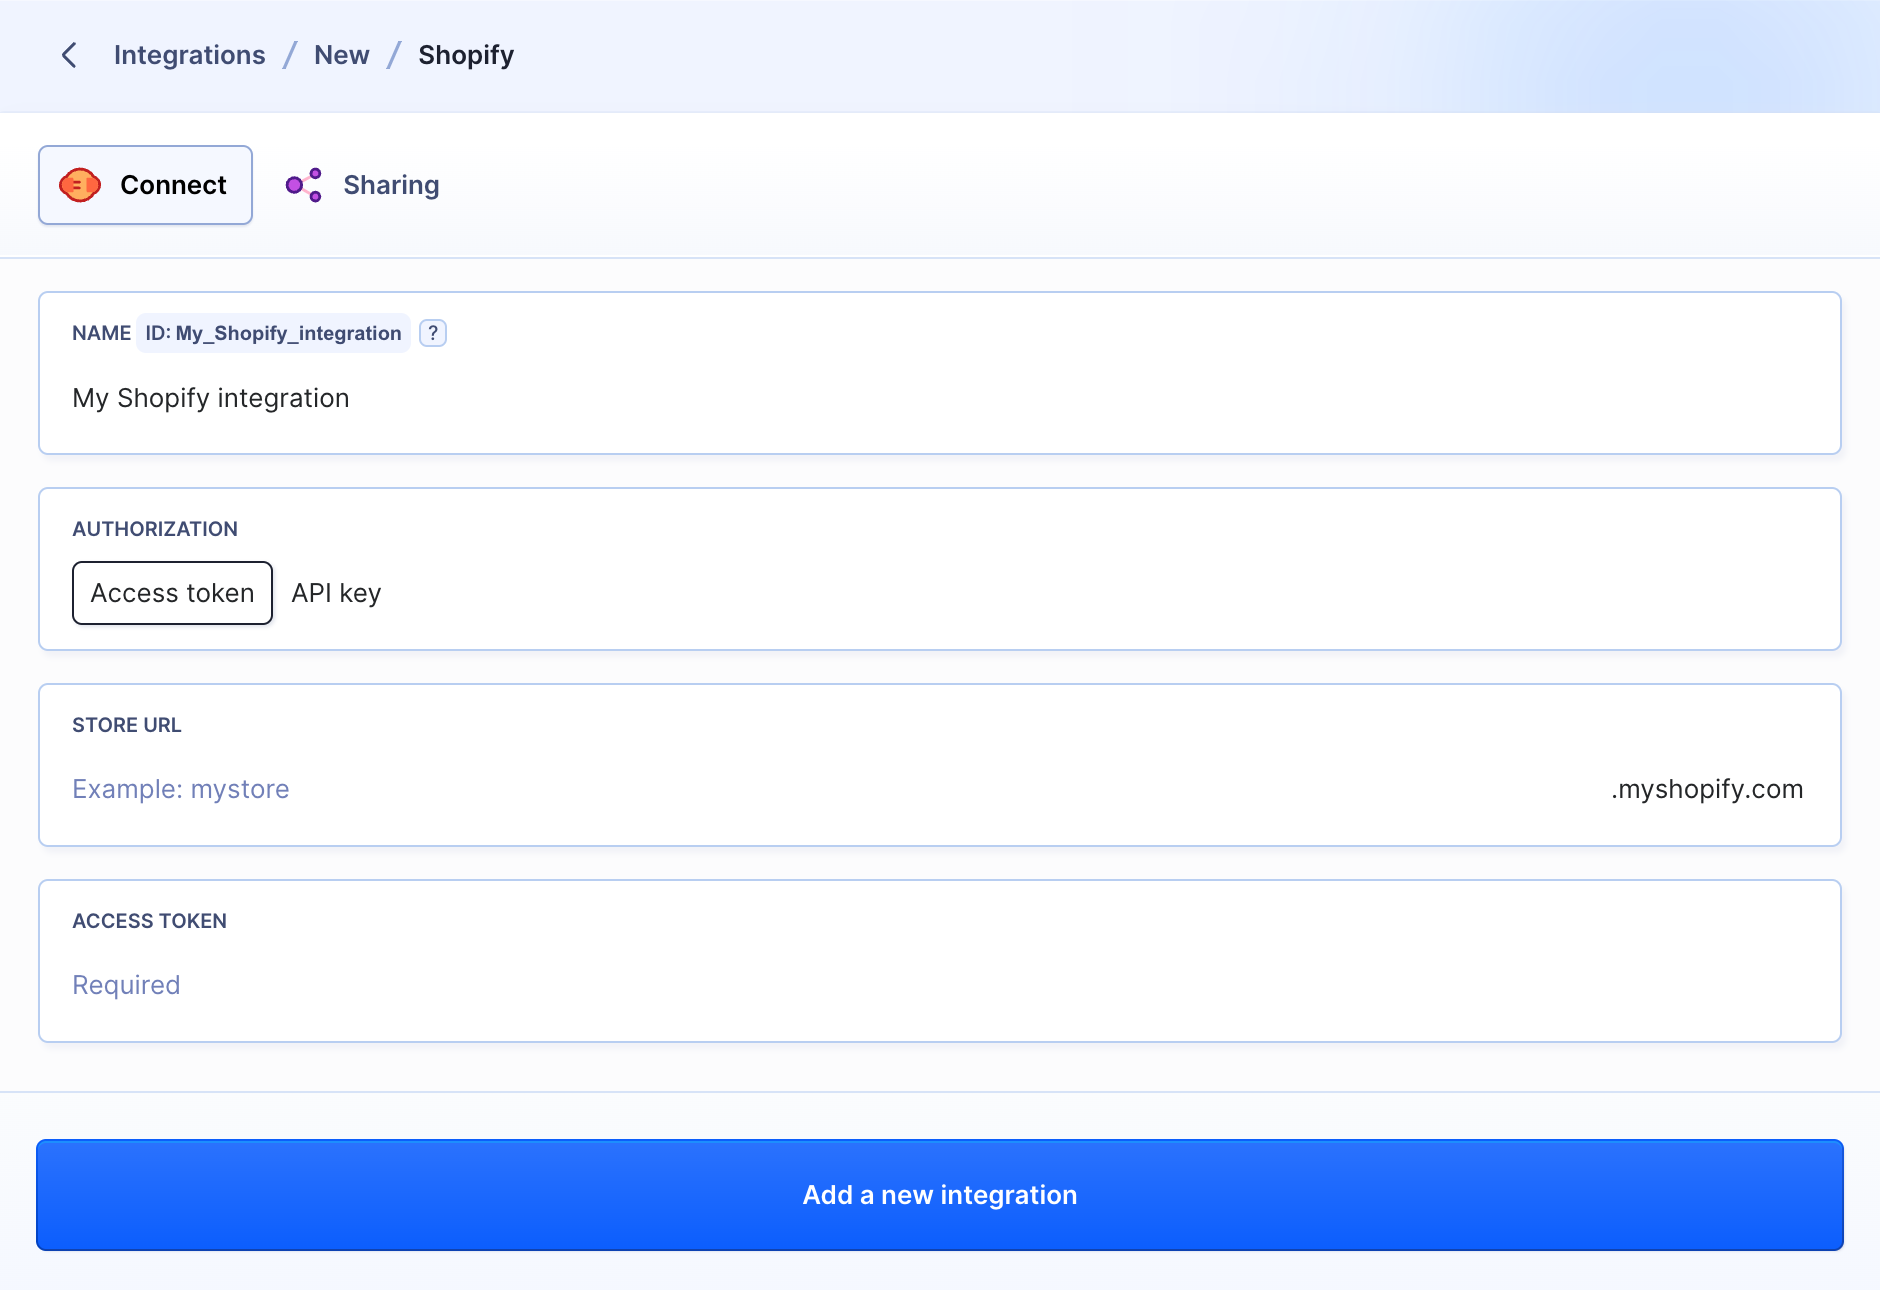Click the red plug Connect icon
This screenshot has width=1880, height=1290.
pyautogui.click(x=80, y=185)
